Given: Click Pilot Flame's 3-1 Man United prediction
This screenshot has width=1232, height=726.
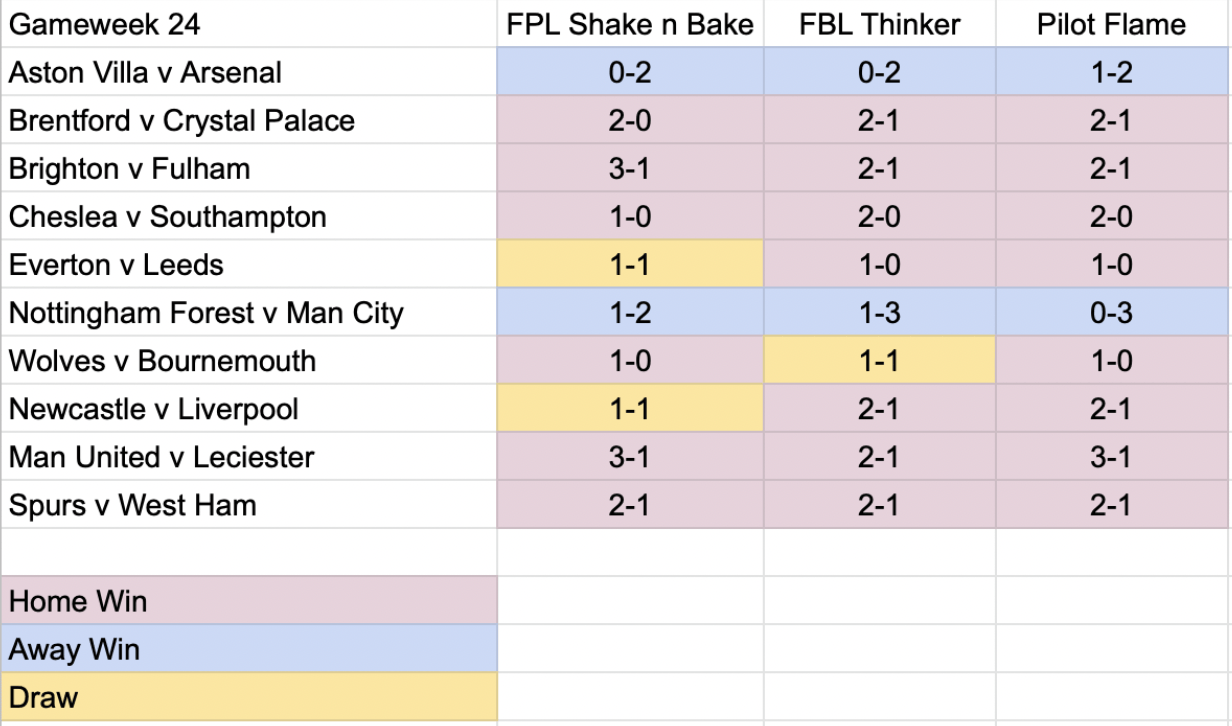Looking at the screenshot, I should click(1112, 456).
